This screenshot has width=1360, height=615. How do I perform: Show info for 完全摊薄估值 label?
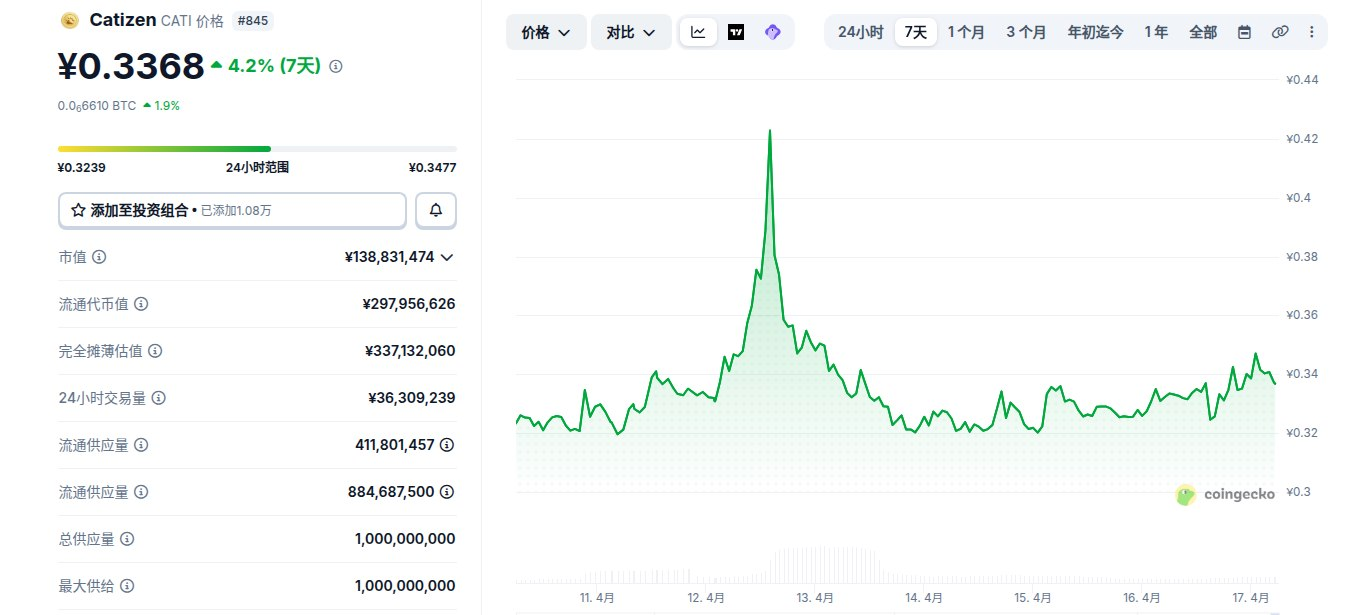coord(155,351)
